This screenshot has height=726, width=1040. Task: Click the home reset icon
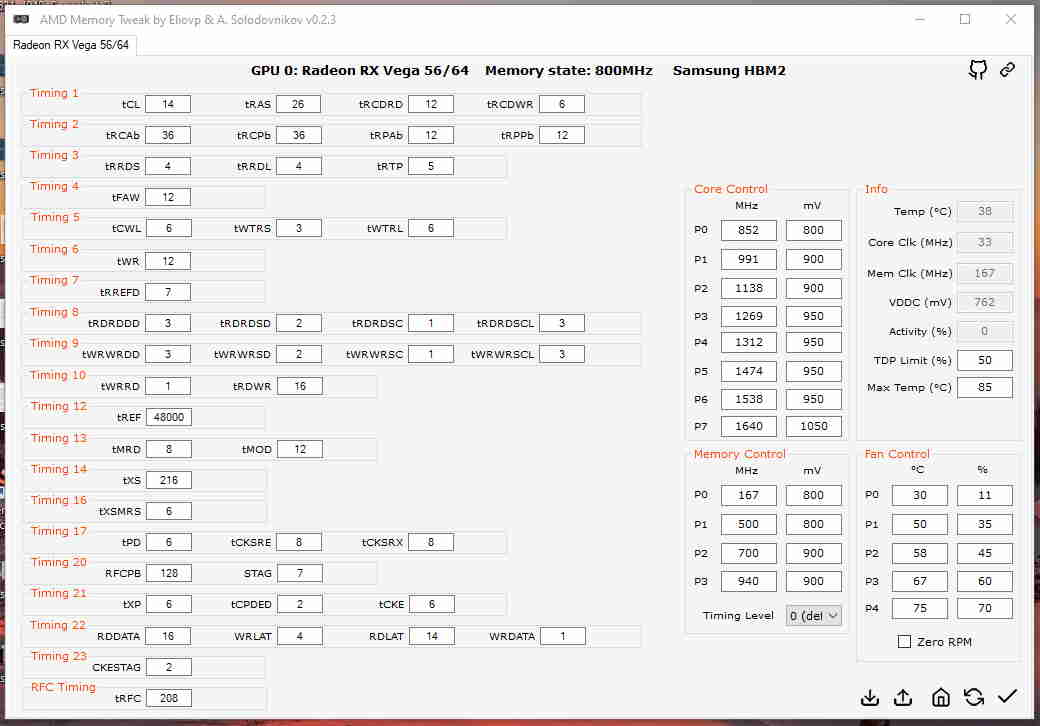click(x=941, y=697)
